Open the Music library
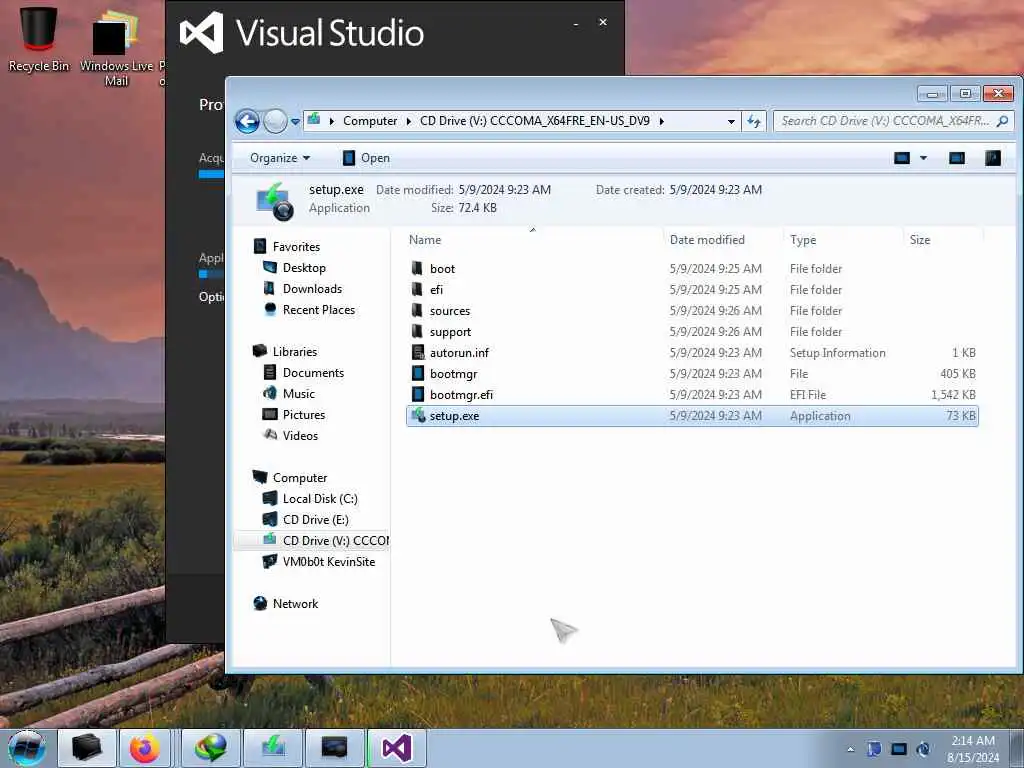1024x768 pixels. point(298,393)
